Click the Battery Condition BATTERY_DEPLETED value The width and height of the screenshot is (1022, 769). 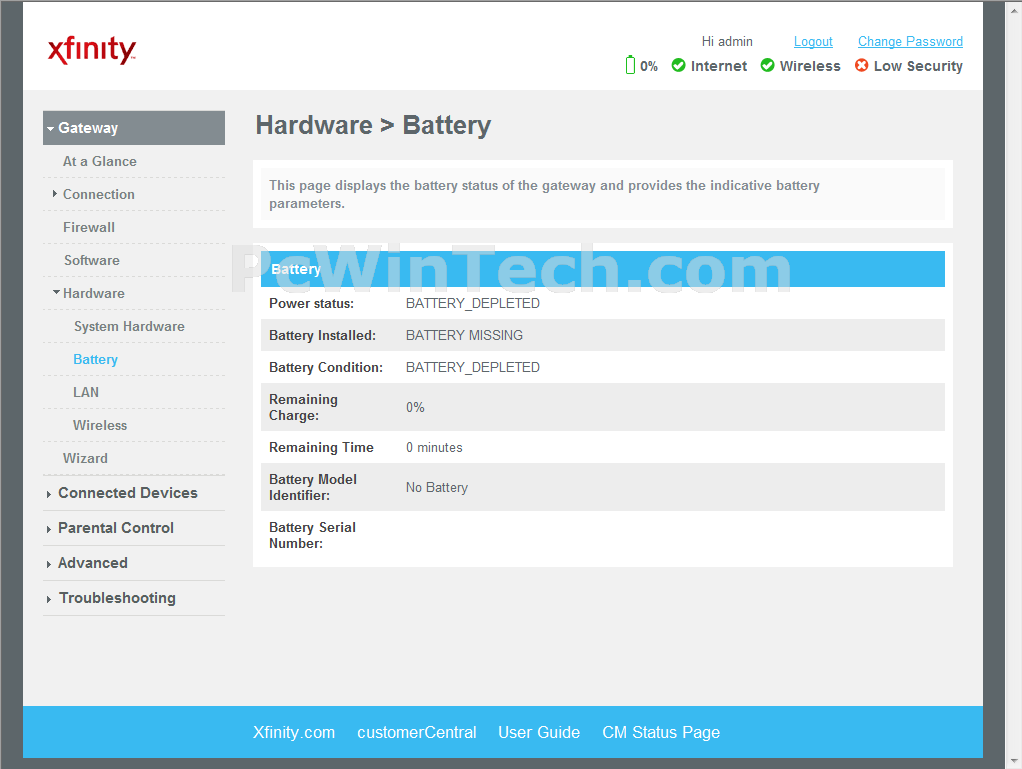[473, 368]
